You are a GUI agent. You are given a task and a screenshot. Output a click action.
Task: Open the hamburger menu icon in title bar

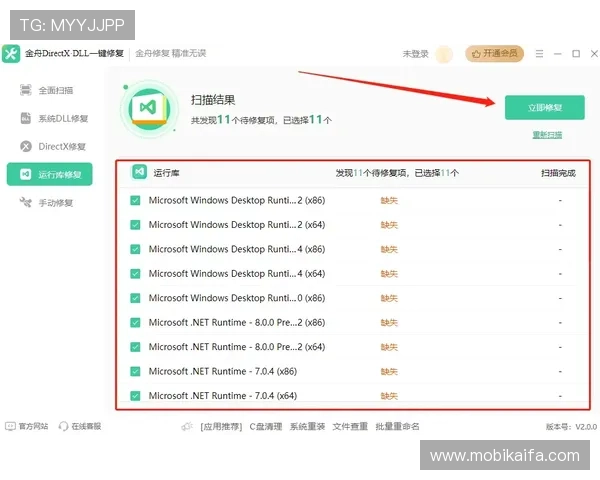pos(539,54)
